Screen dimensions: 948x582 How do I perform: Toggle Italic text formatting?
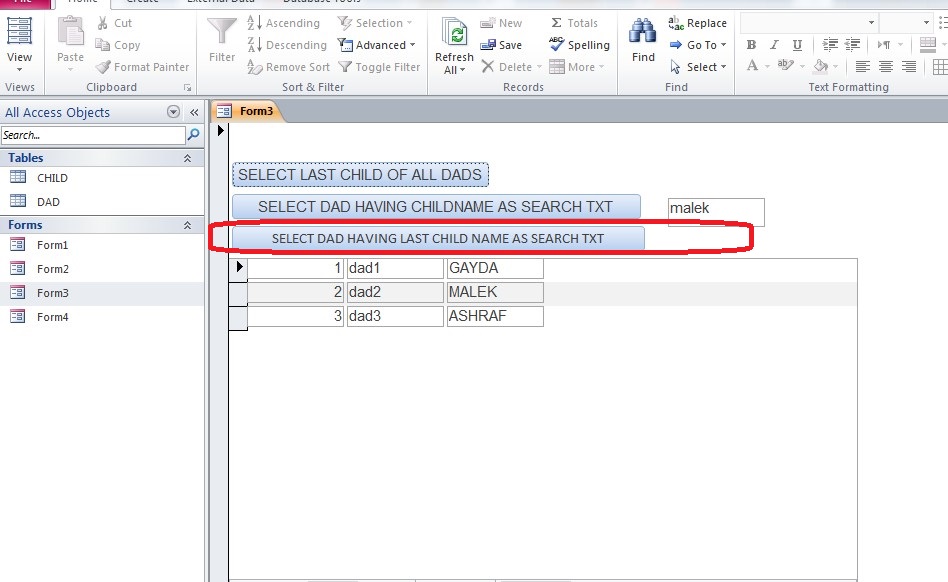[774, 45]
